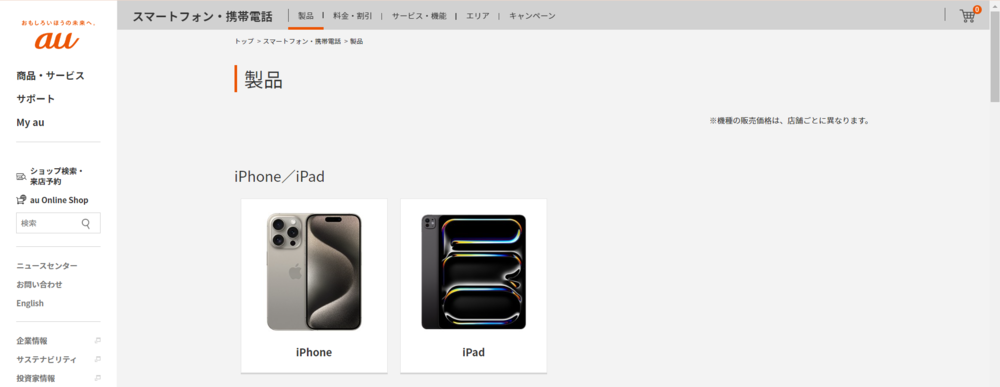The width and height of the screenshot is (1000, 387).
Task: Click external link icon beside サステナビリティ
Action: [98, 359]
